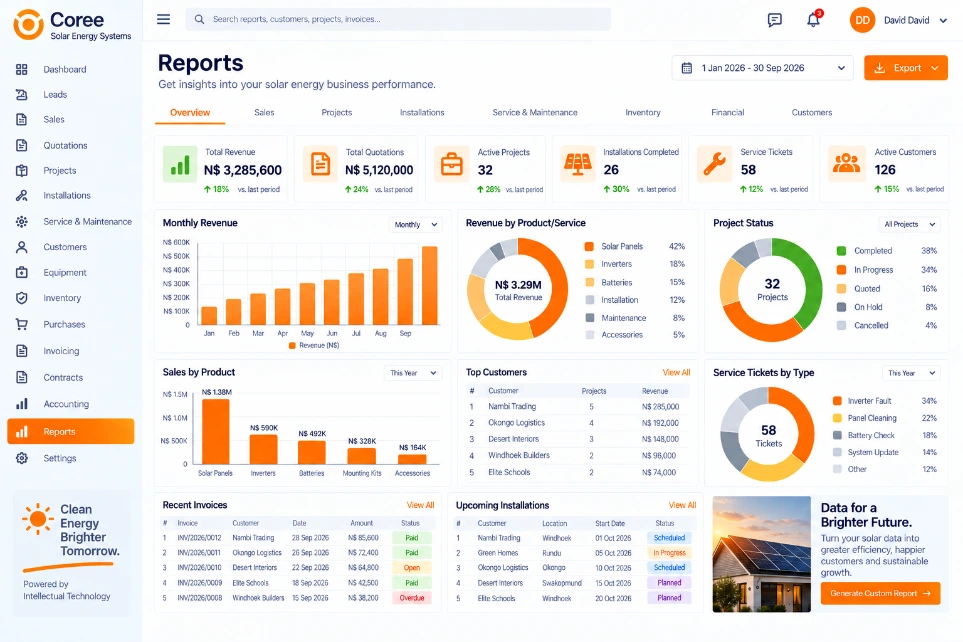Open the Equipment sidebar icon
Image resolution: width=963 pixels, height=642 pixels.
(x=21, y=272)
